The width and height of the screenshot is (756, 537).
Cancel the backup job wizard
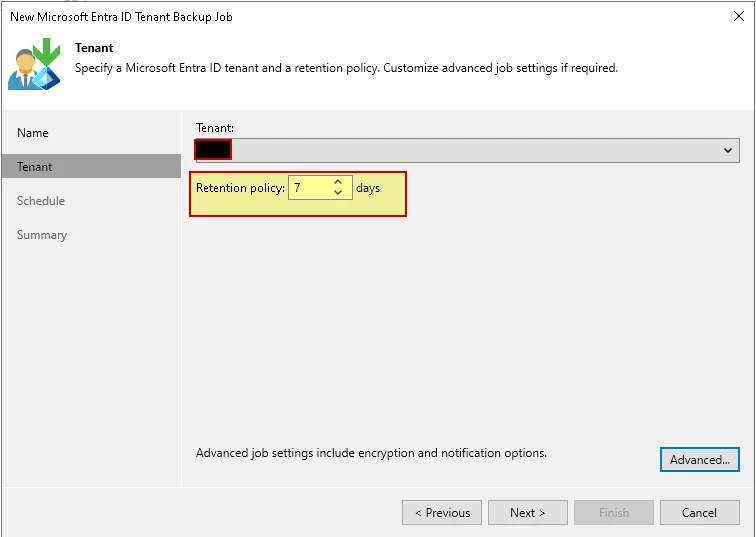pos(700,512)
